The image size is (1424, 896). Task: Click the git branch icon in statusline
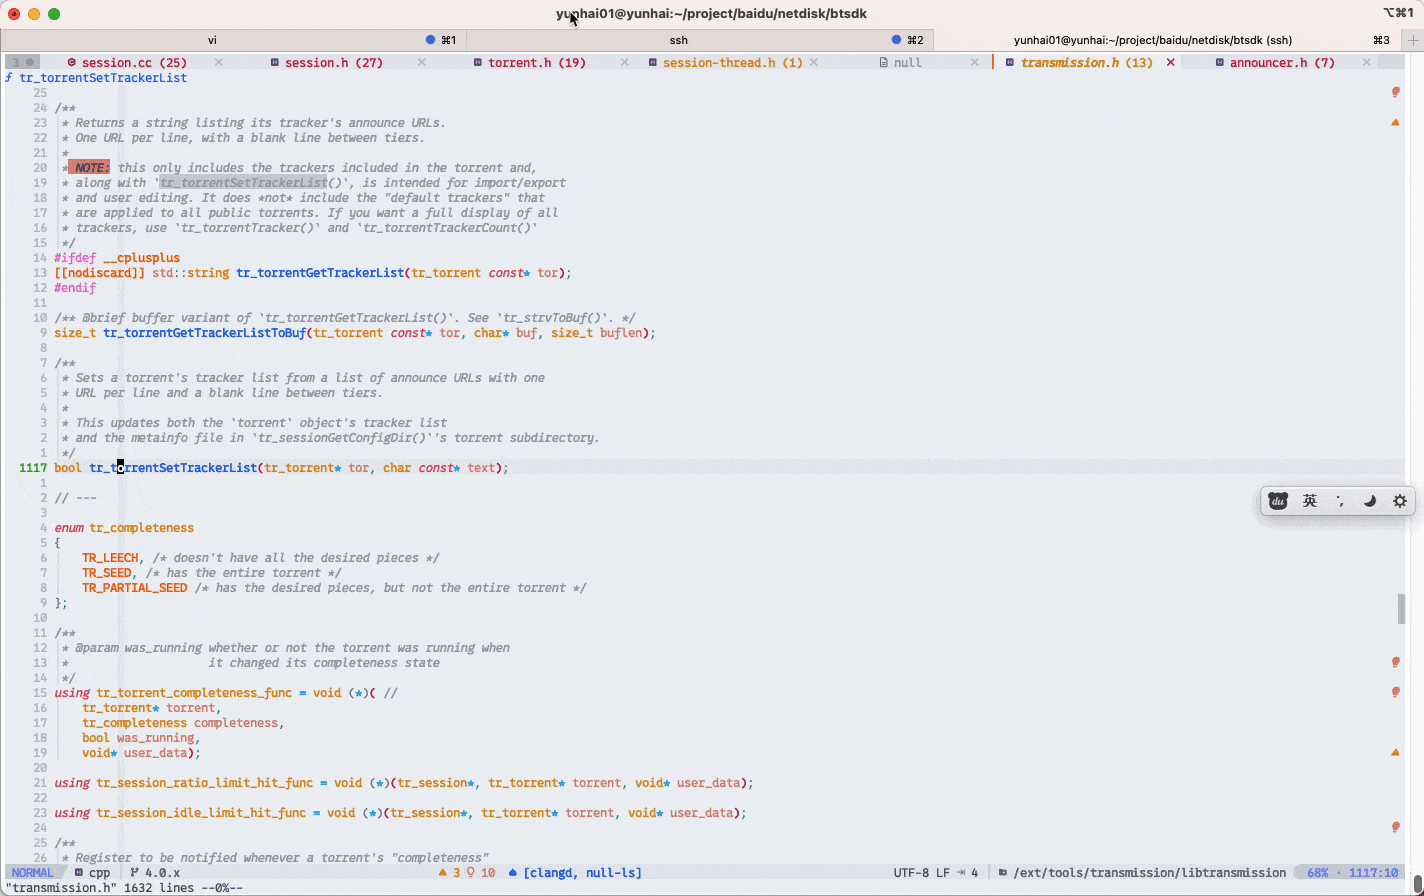coord(135,873)
